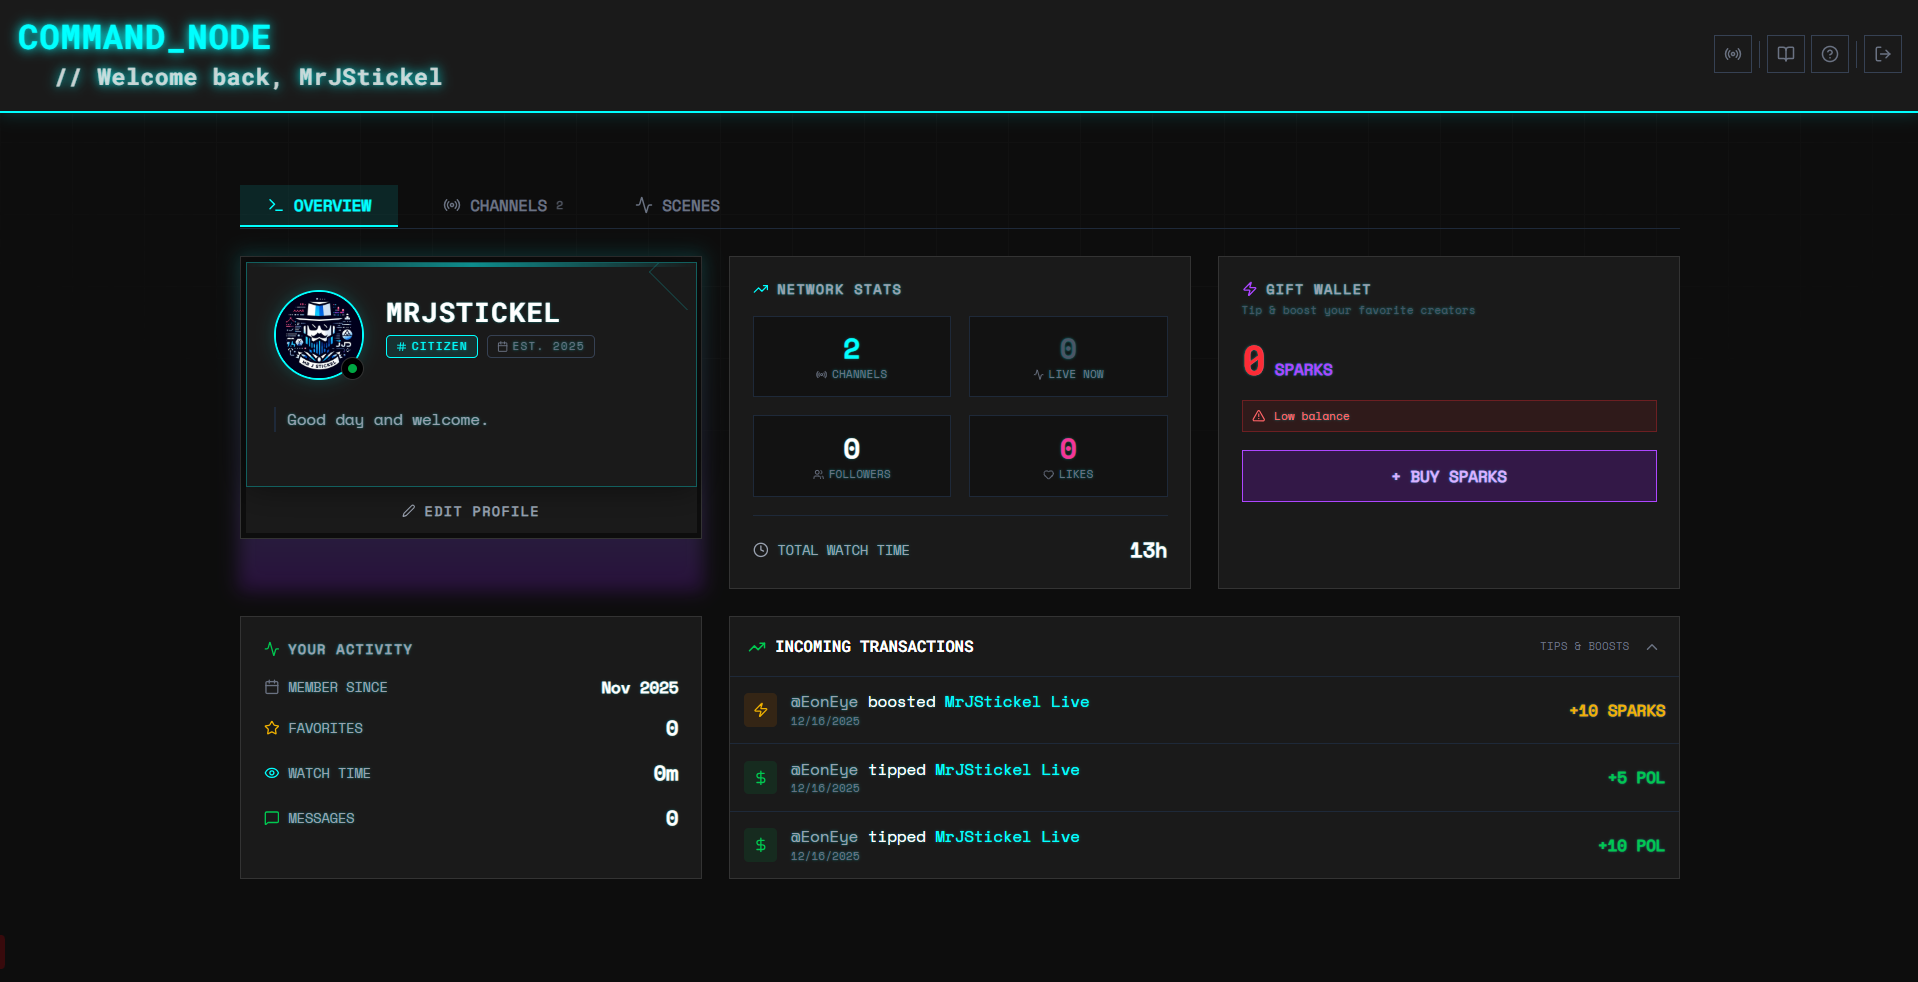The height and width of the screenshot is (982, 1918).
Task: Click the low balance warning alert
Action: point(1448,416)
